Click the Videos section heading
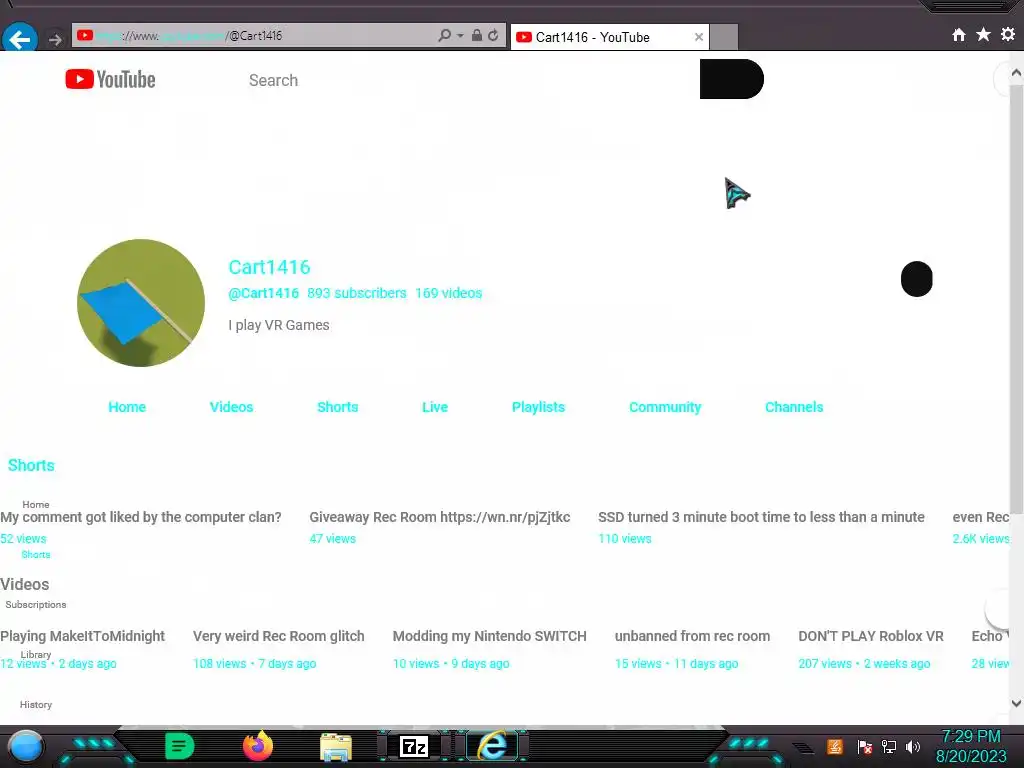 (25, 584)
